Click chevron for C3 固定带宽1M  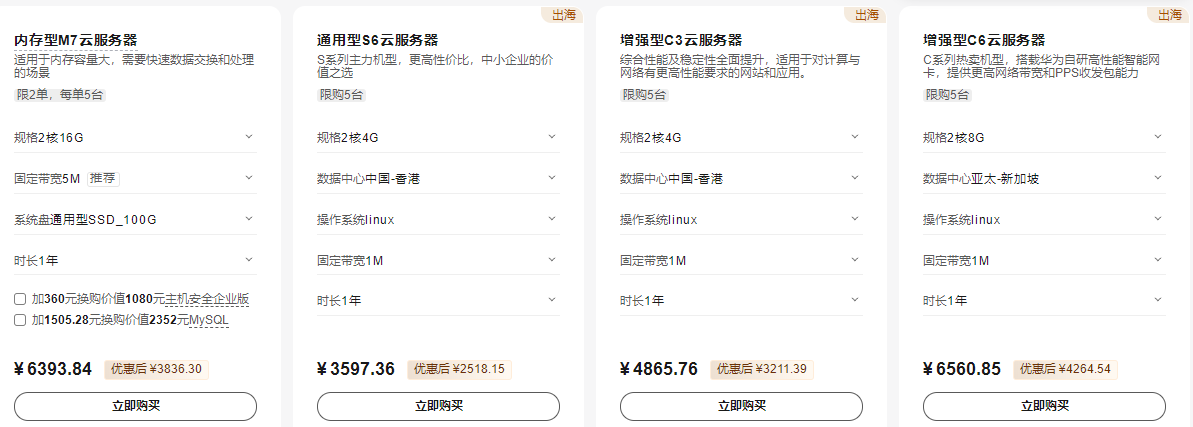point(855,260)
